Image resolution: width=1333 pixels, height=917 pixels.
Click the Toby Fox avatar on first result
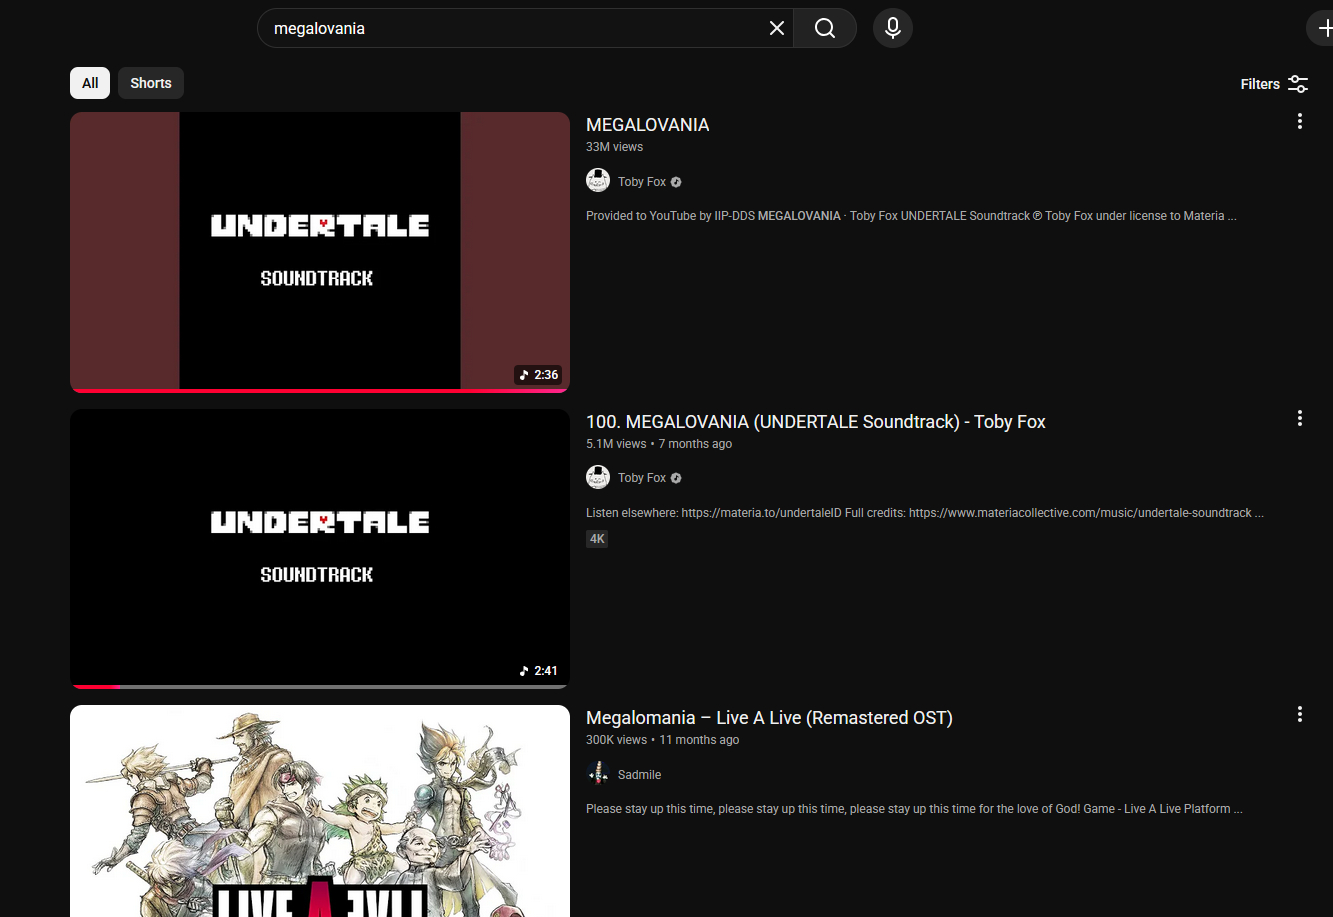598,181
